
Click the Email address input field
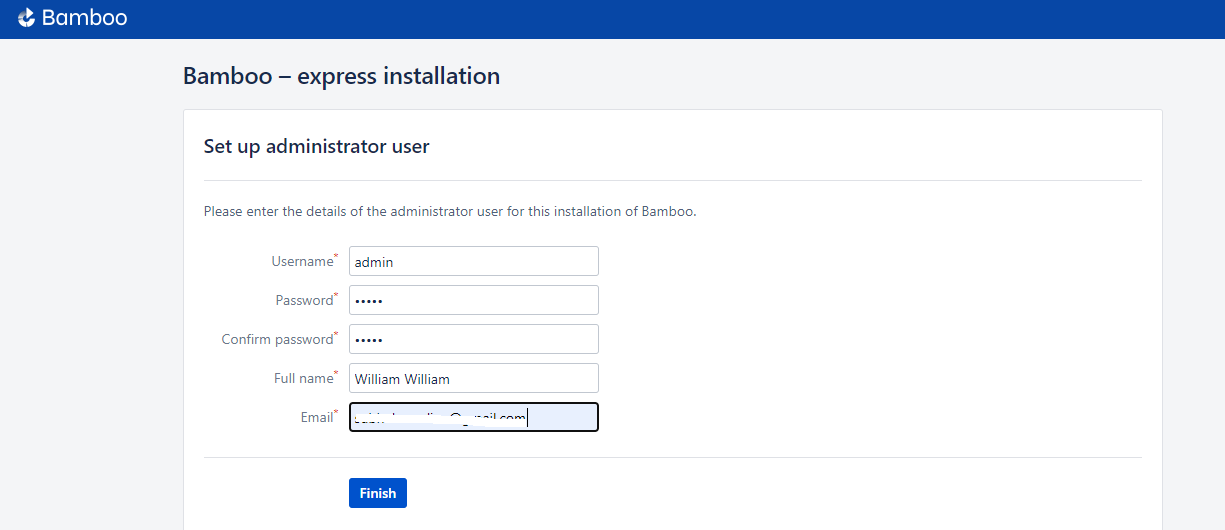coord(474,417)
